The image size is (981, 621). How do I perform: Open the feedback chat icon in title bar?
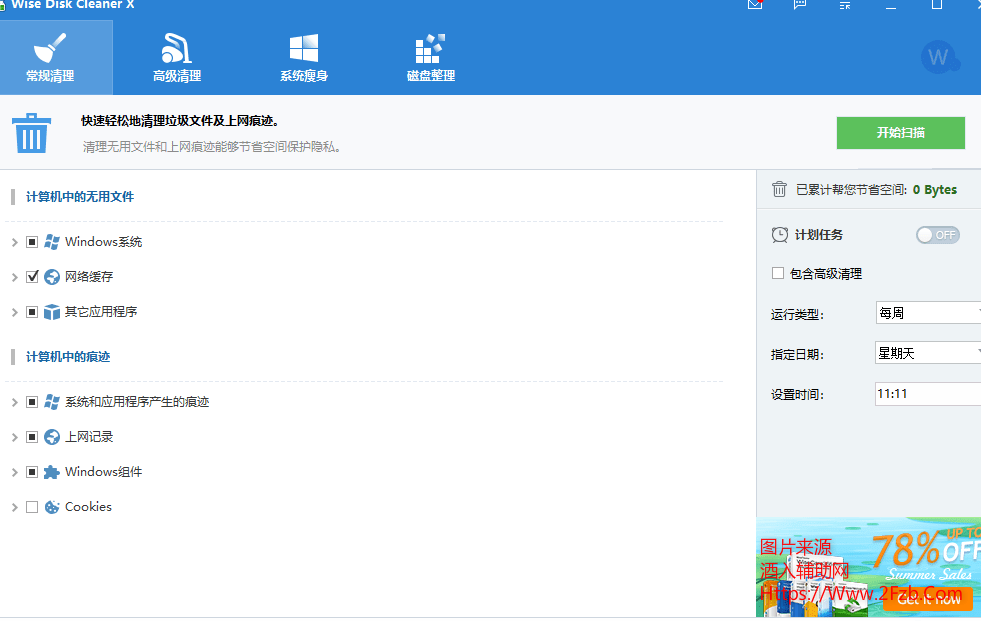800,5
